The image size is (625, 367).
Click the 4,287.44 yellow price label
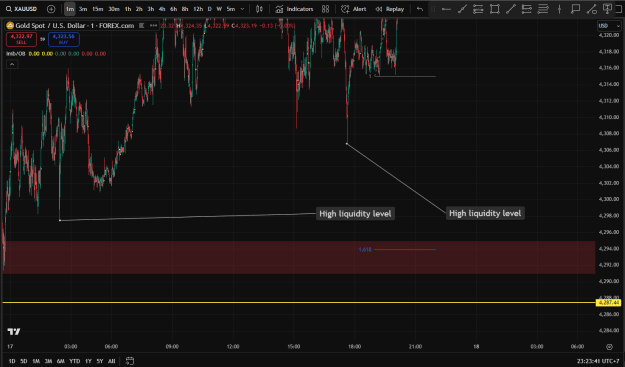pyautogui.click(x=608, y=303)
